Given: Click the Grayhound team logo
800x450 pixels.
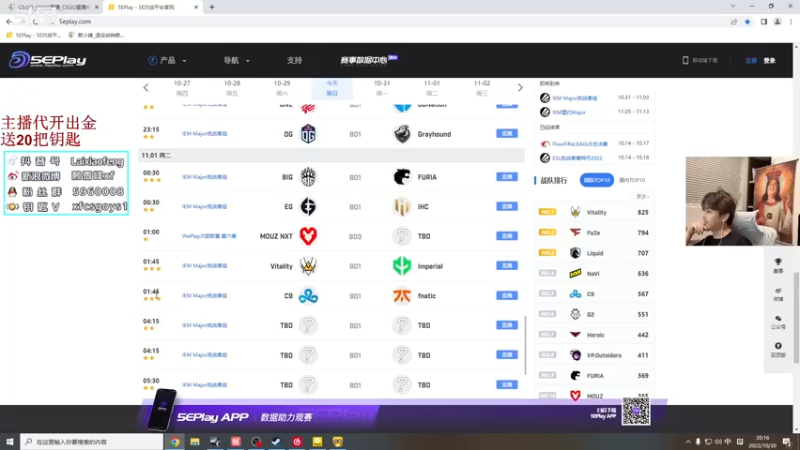Looking at the screenshot, I should pyautogui.click(x=402, y=134).
